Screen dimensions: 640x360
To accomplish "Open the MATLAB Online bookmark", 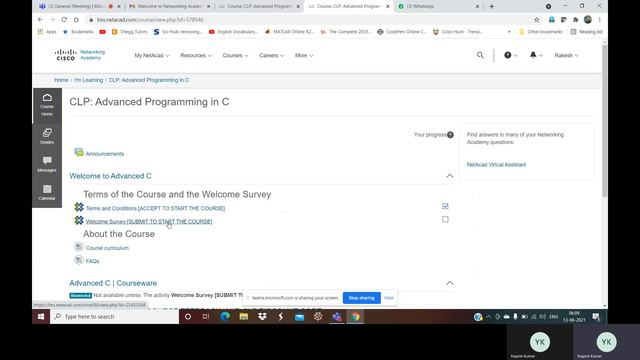I will 289,31.
